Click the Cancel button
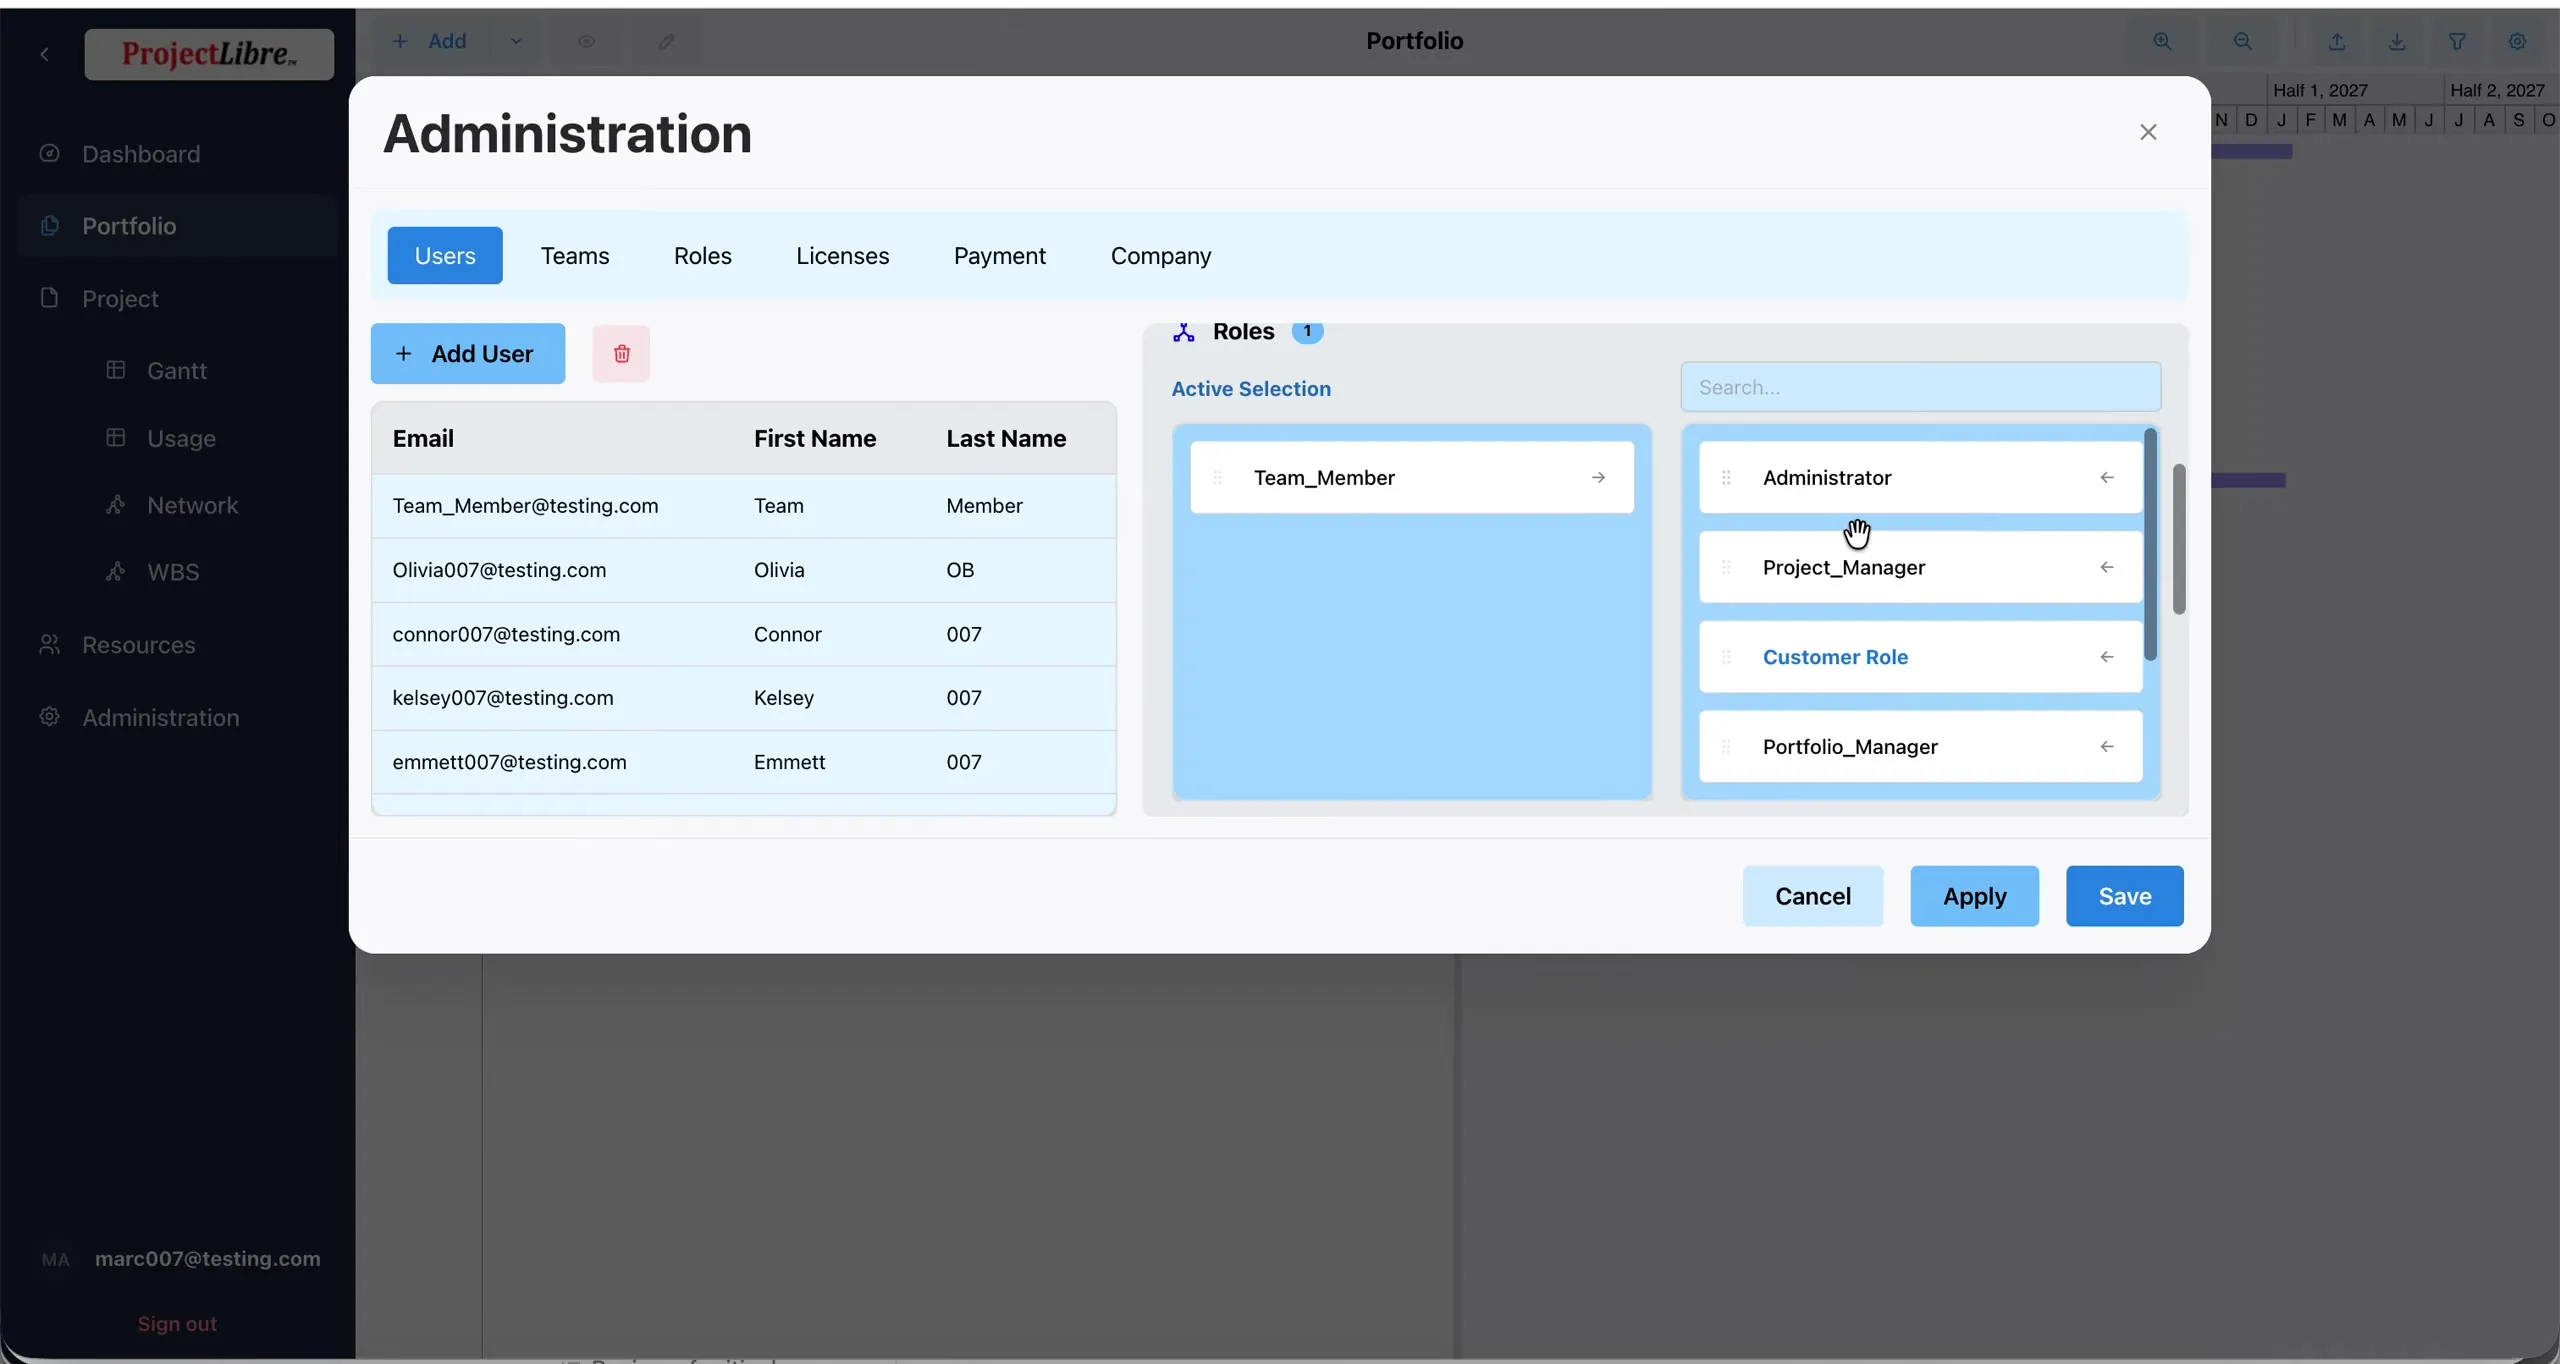 (1813, 896)
